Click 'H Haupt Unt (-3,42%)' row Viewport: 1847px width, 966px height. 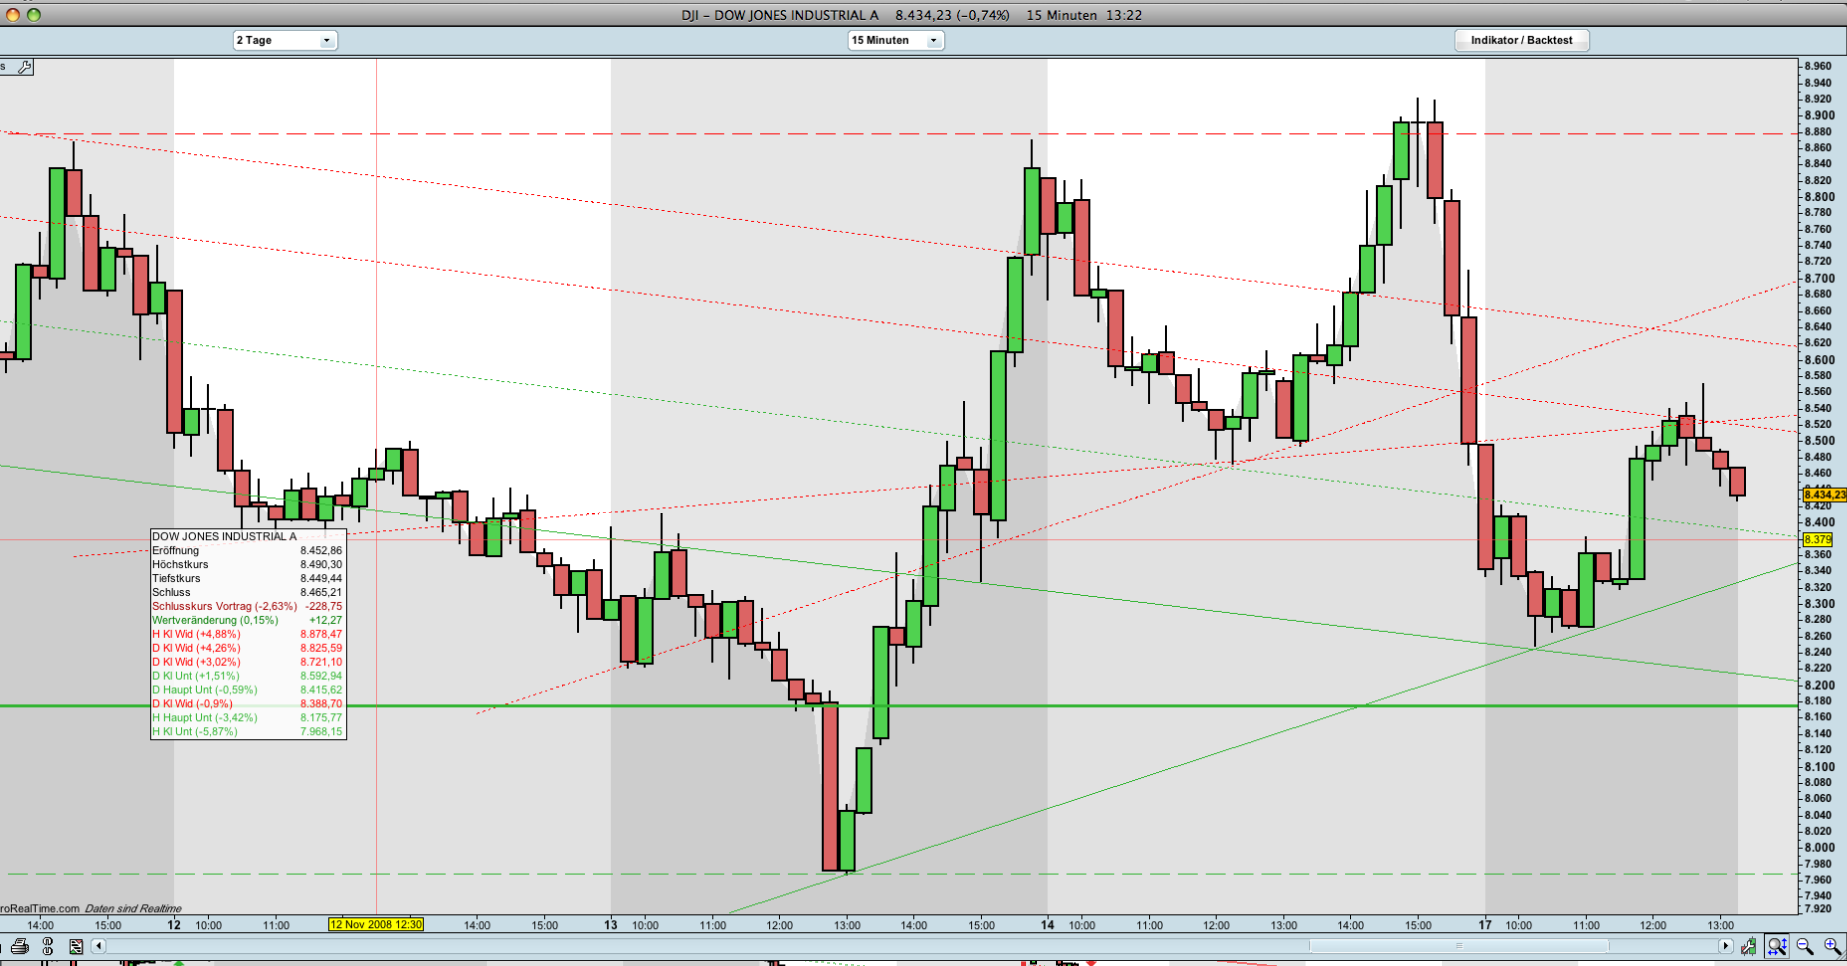(x=247, y=719)
